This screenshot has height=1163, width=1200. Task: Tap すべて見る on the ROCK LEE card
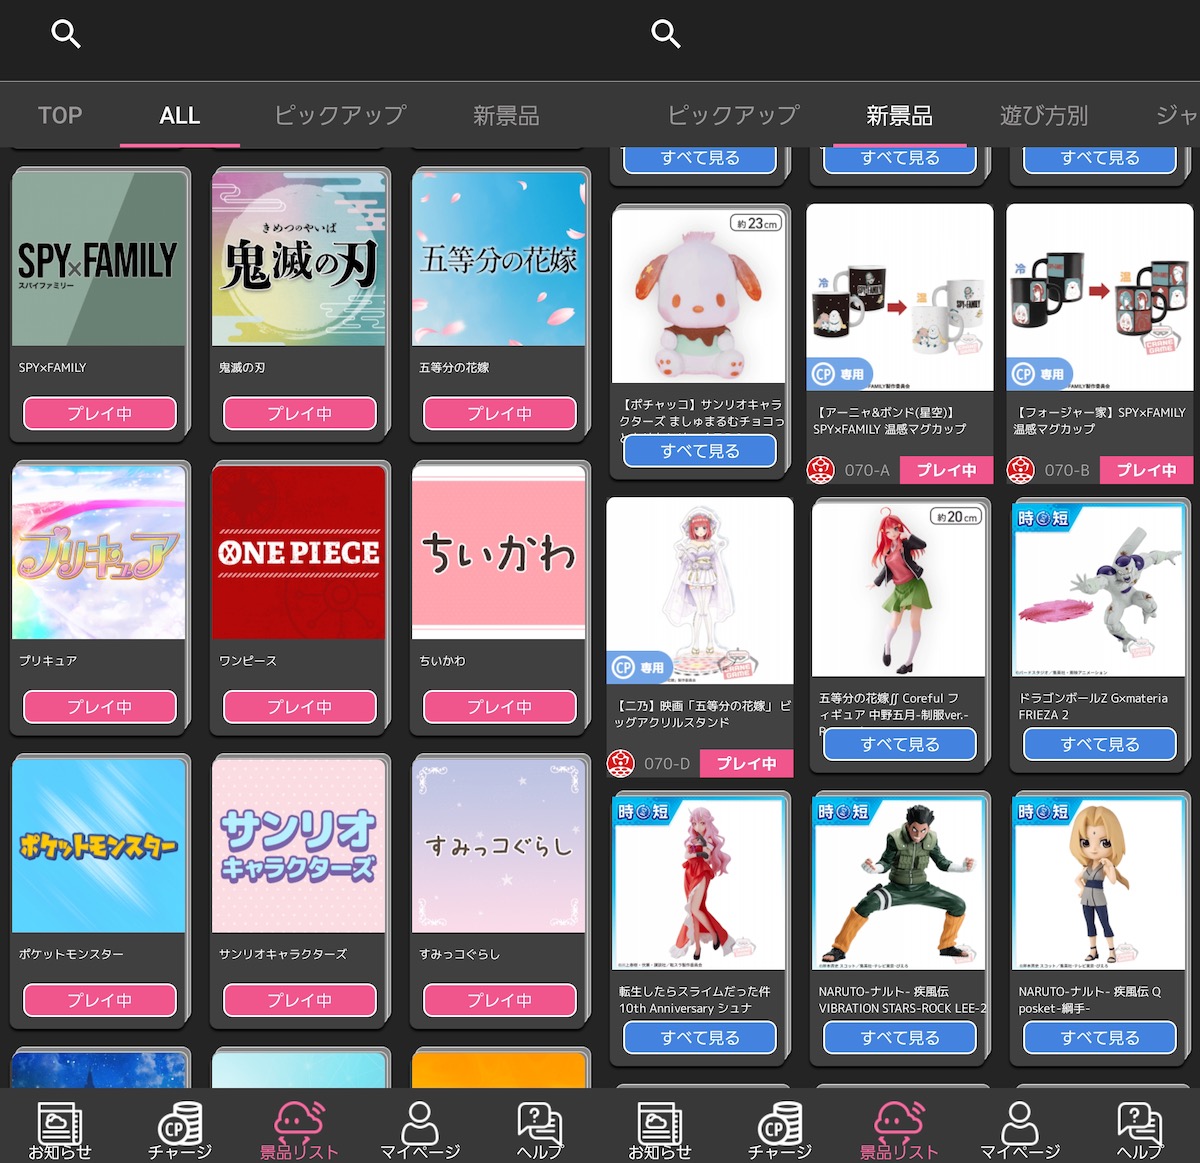pyautogui.click(x=900, y=1038)
